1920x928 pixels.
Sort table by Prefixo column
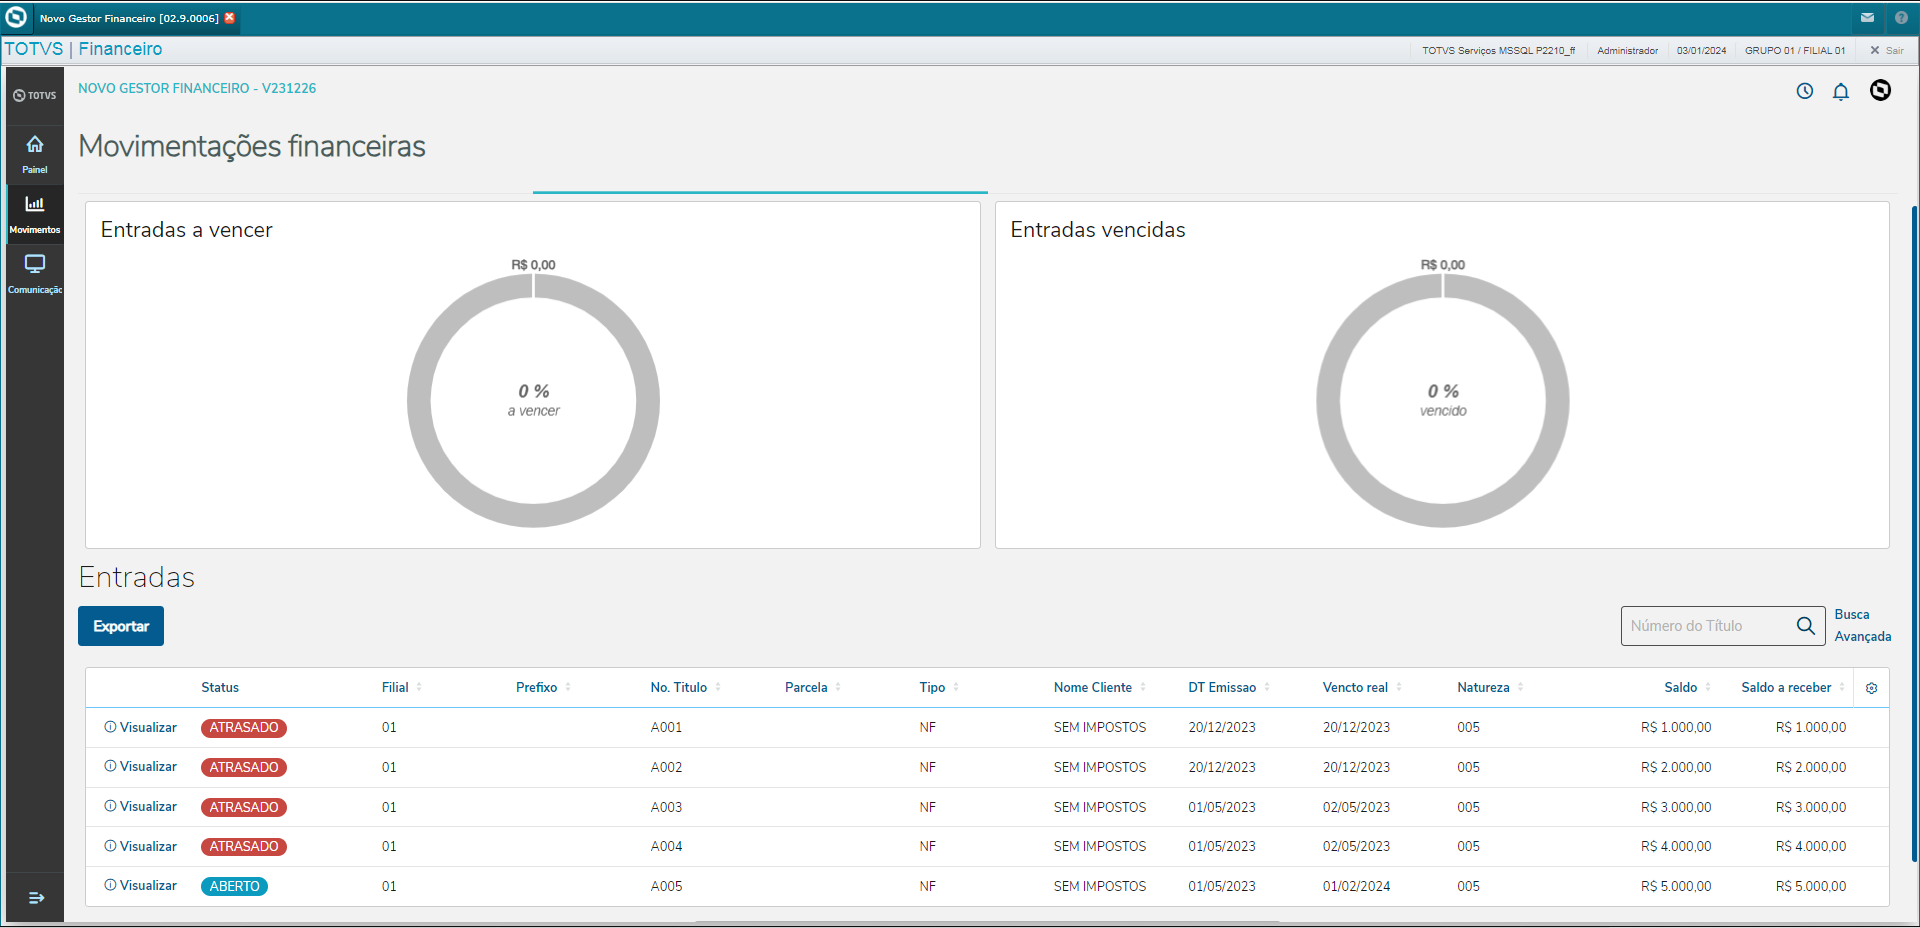[544, 688]
